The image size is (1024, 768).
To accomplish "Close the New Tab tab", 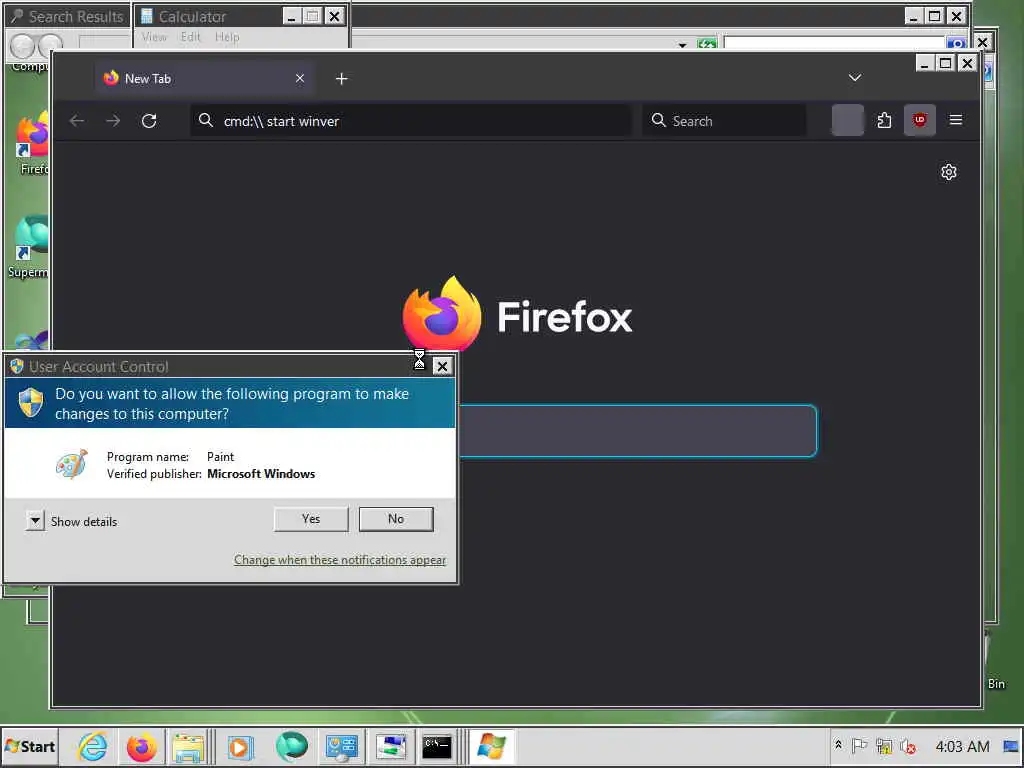I will tap(300, 78).
